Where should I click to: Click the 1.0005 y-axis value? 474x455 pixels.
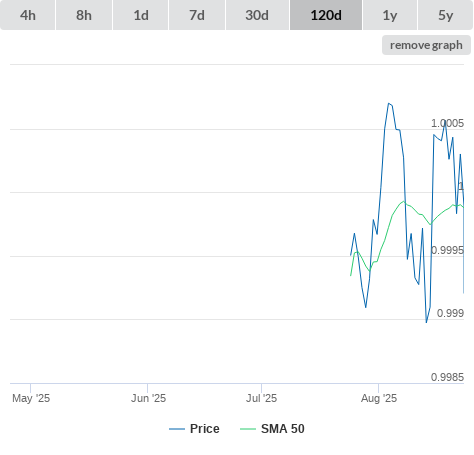pyautogui.click(x=447, y=123)
